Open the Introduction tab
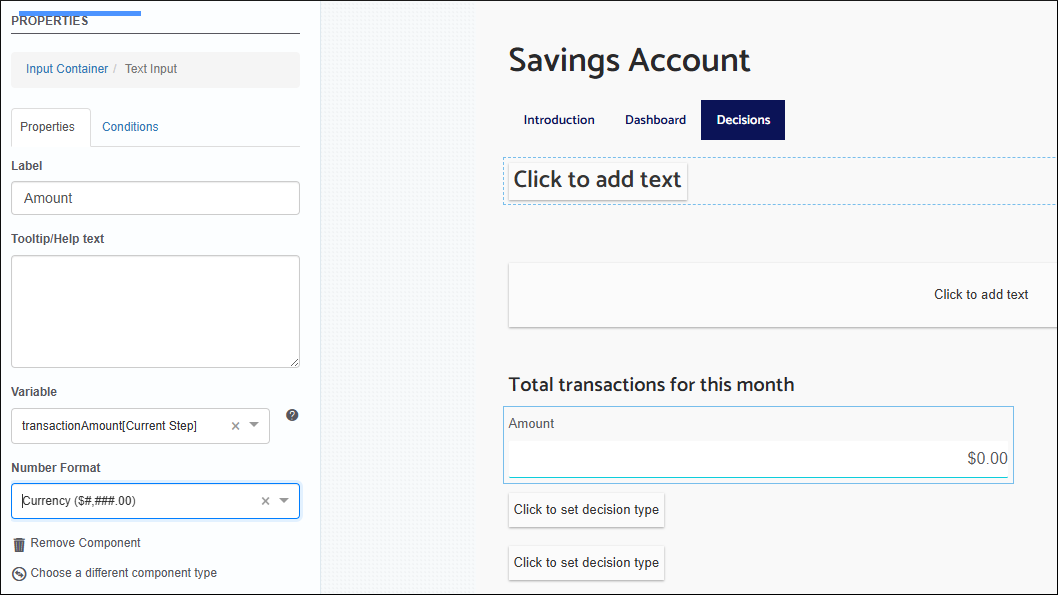 point(558,119)
